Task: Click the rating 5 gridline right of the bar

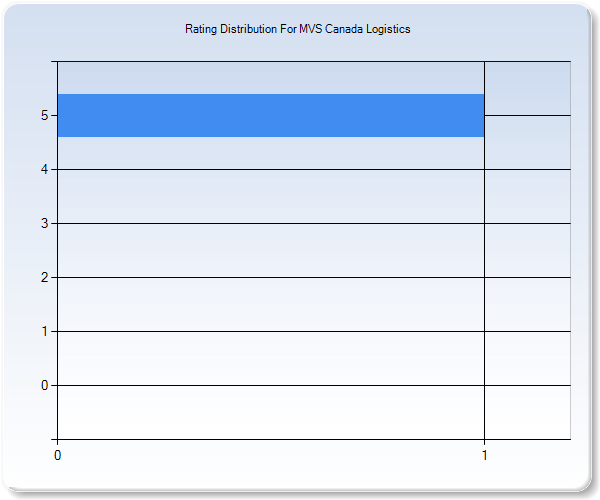Action: coord(527,115)
